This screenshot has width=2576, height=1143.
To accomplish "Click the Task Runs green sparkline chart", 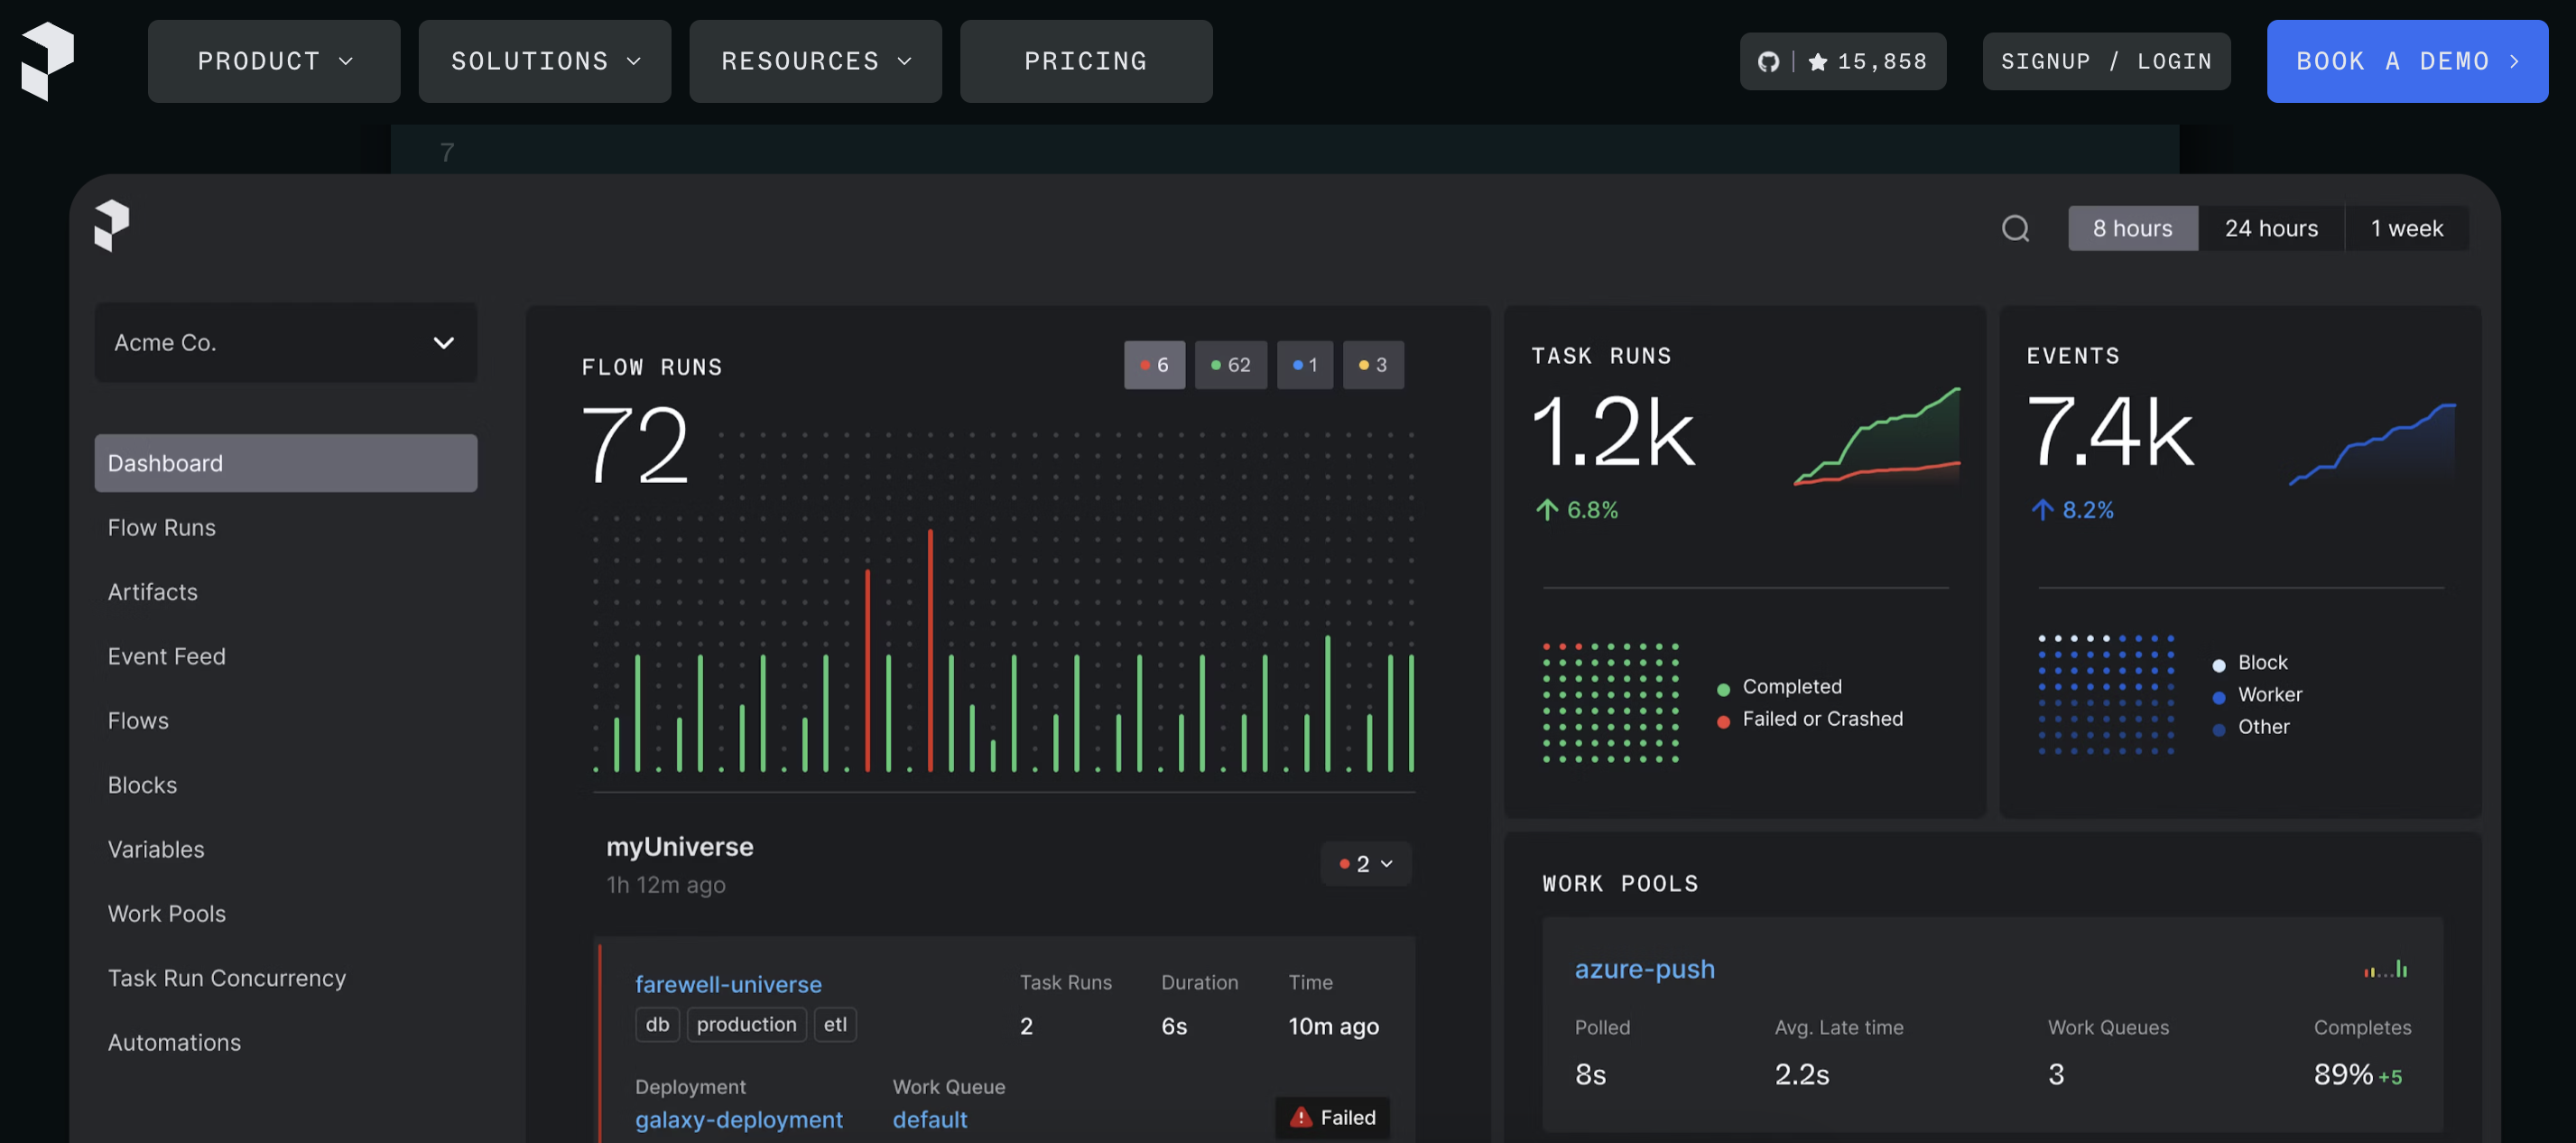I will (x=1876, y=436).
